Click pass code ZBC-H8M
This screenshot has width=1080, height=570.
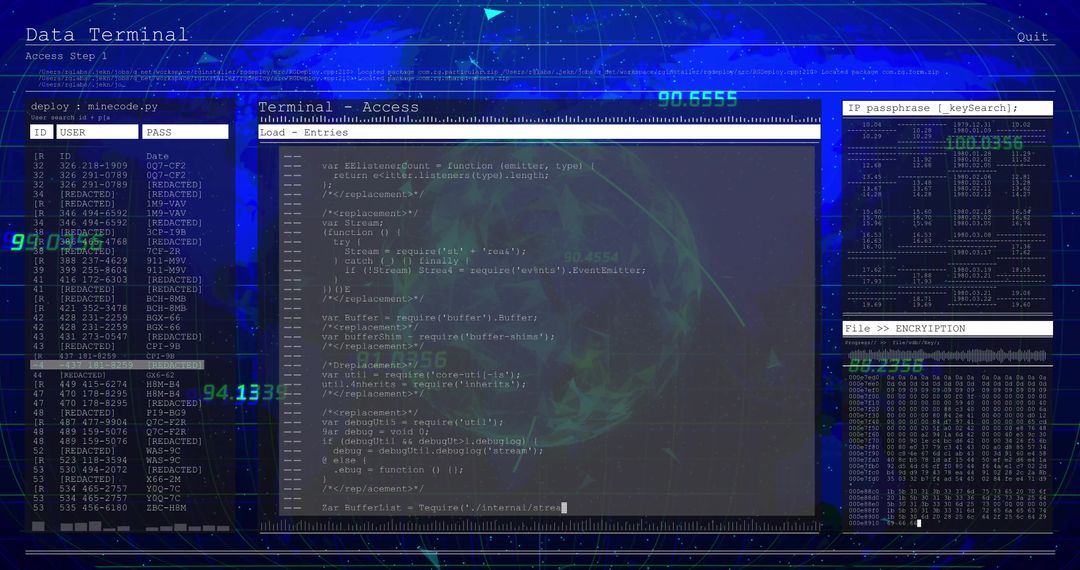[x=166, y=507]
